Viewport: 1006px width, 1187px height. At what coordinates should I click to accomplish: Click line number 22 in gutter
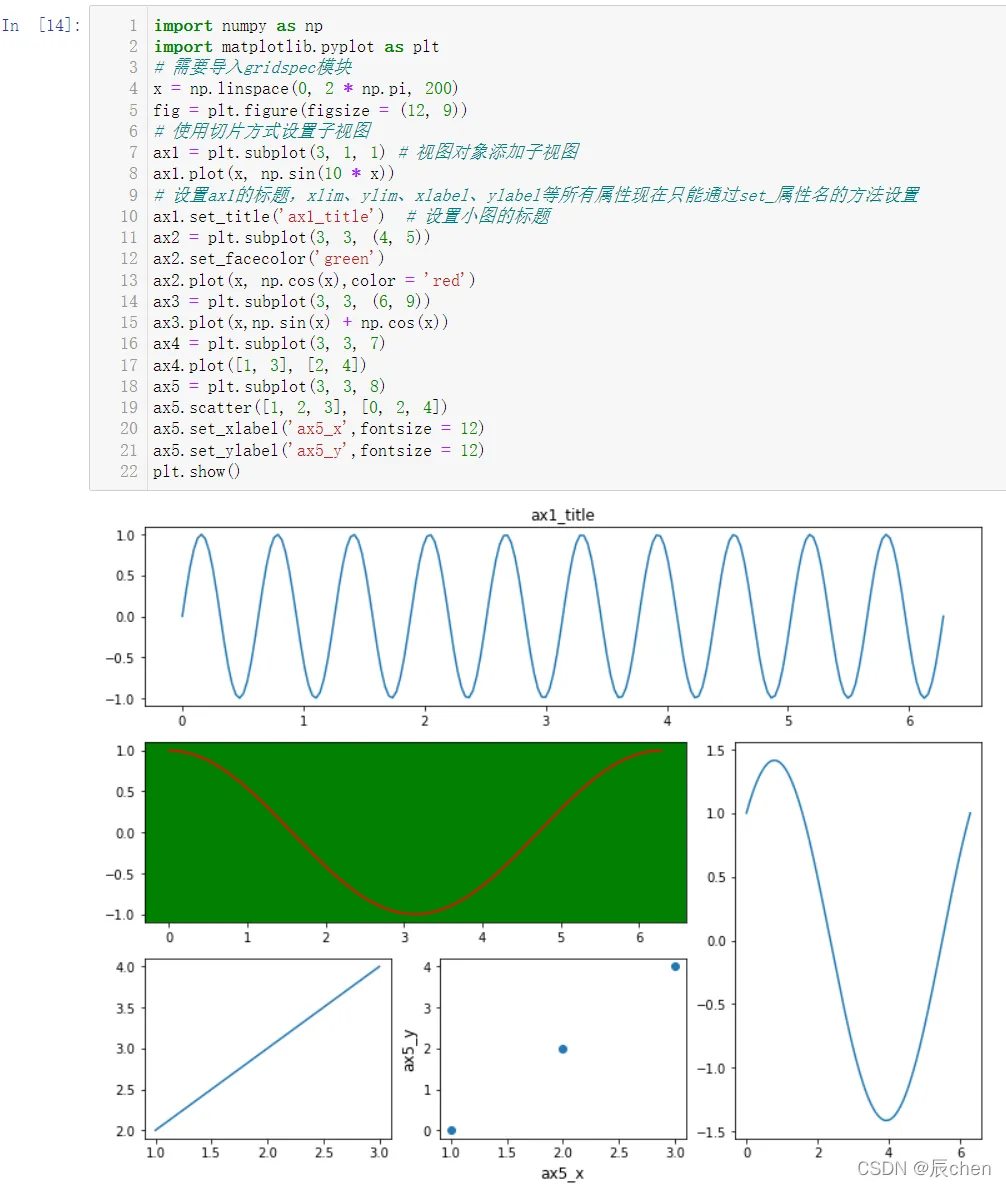pyautogui.click(x=129, y=472)
